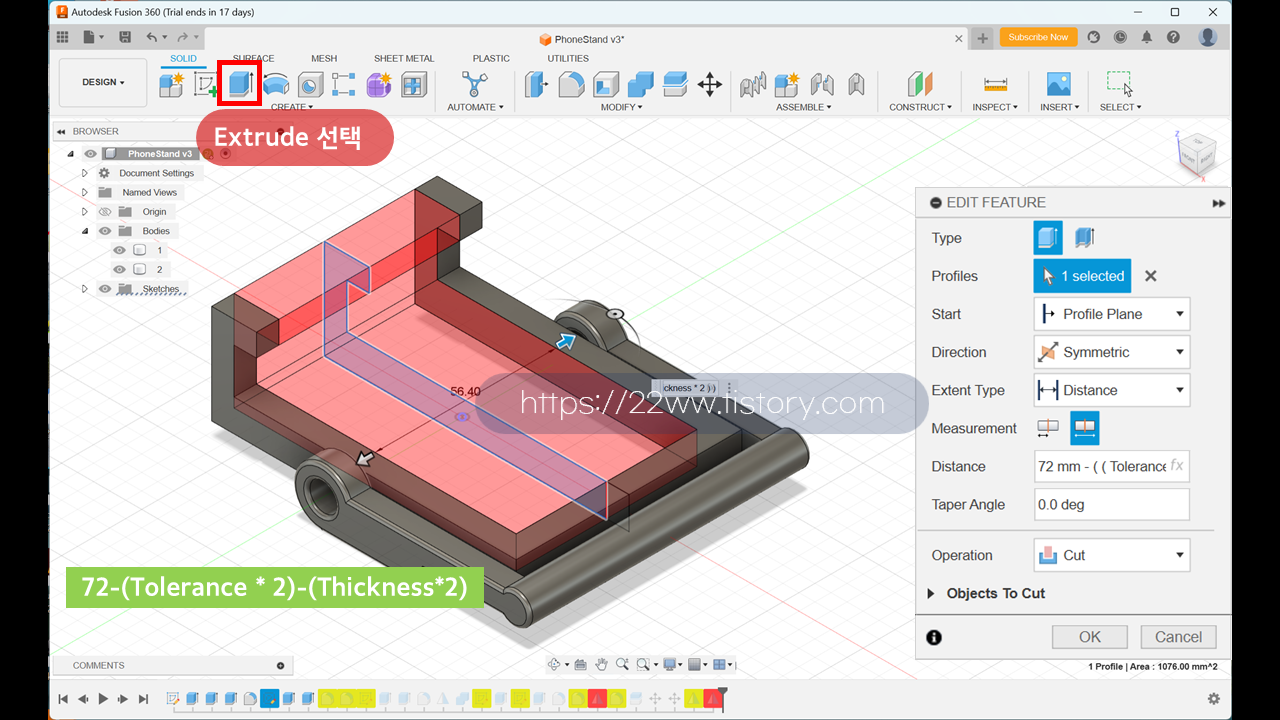The height and width of the screenshot is (720, 1280).
Task: Select the Create Sketch tool
Action: 206,84
